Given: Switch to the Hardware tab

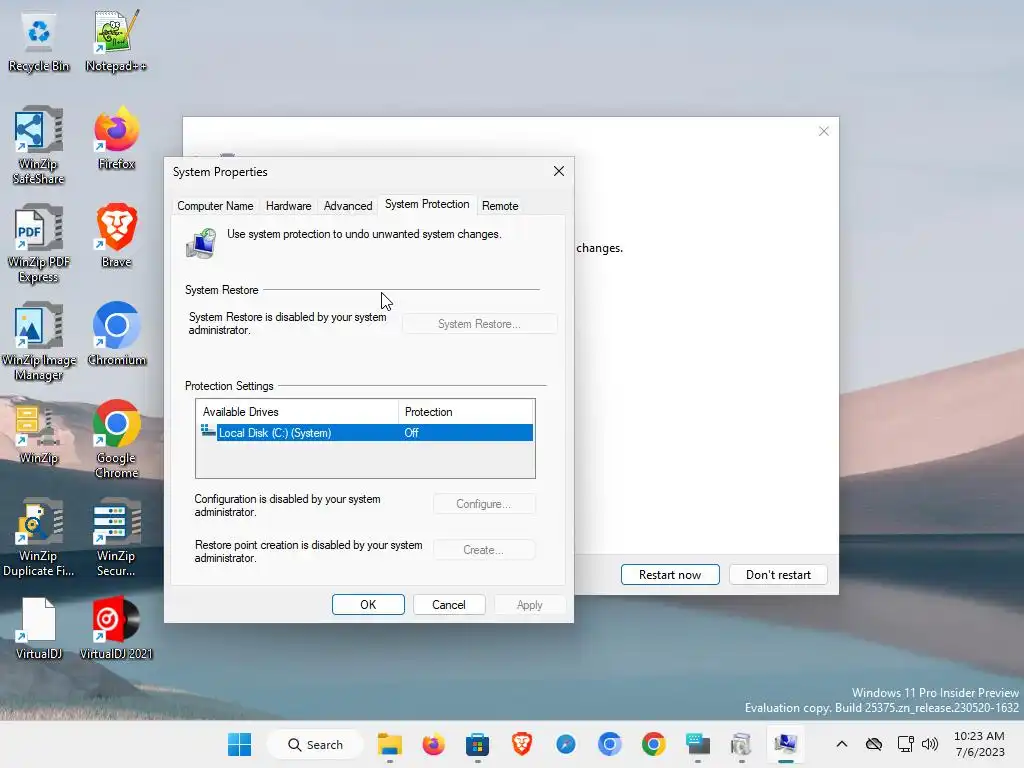Looking at the screenshot, I should pos(289,206).
